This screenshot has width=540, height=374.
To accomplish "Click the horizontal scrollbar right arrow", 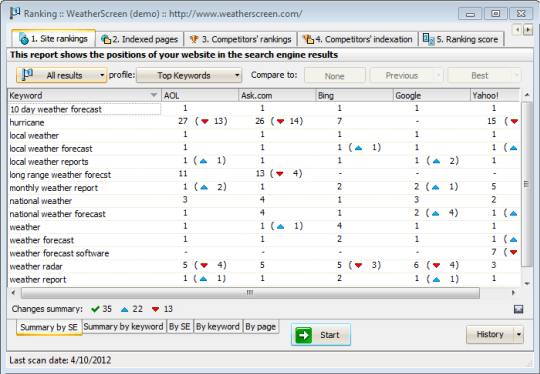I will click(513, 293).
